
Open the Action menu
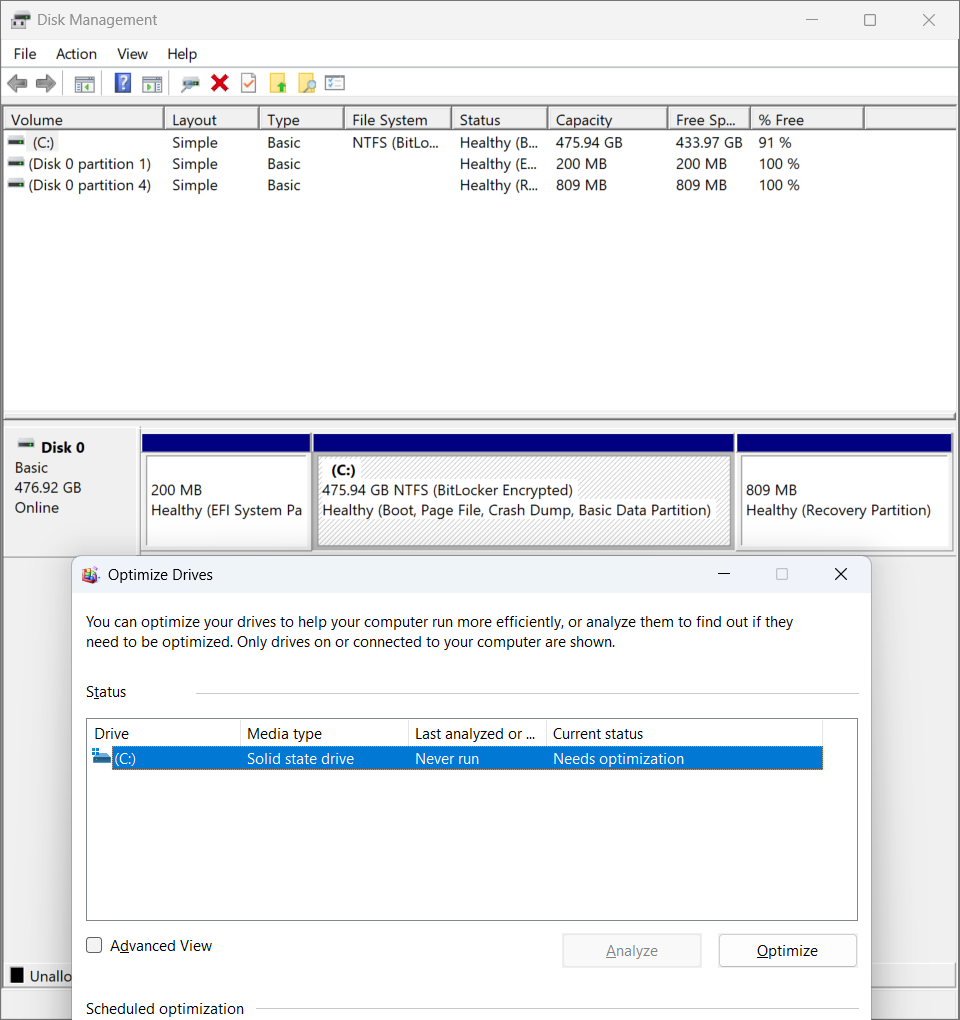tap(76, 54)
